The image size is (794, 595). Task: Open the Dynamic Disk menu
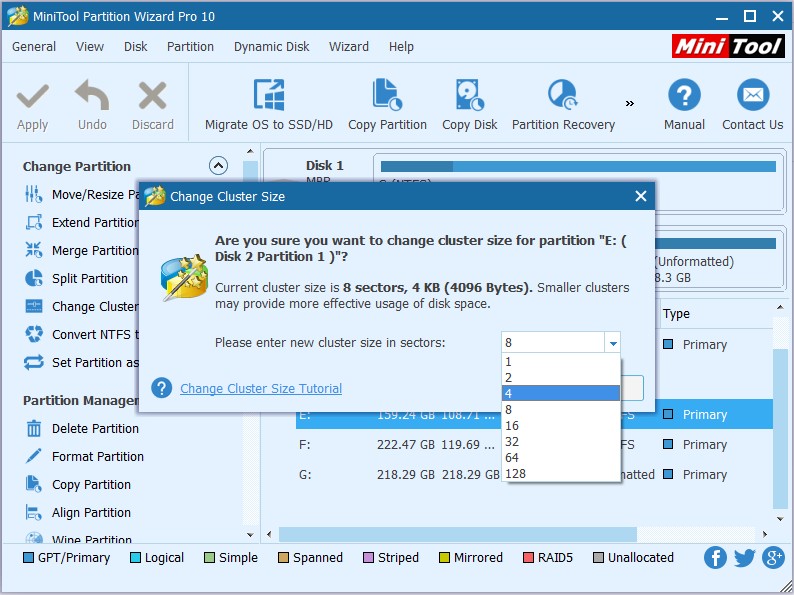[271, 47]
